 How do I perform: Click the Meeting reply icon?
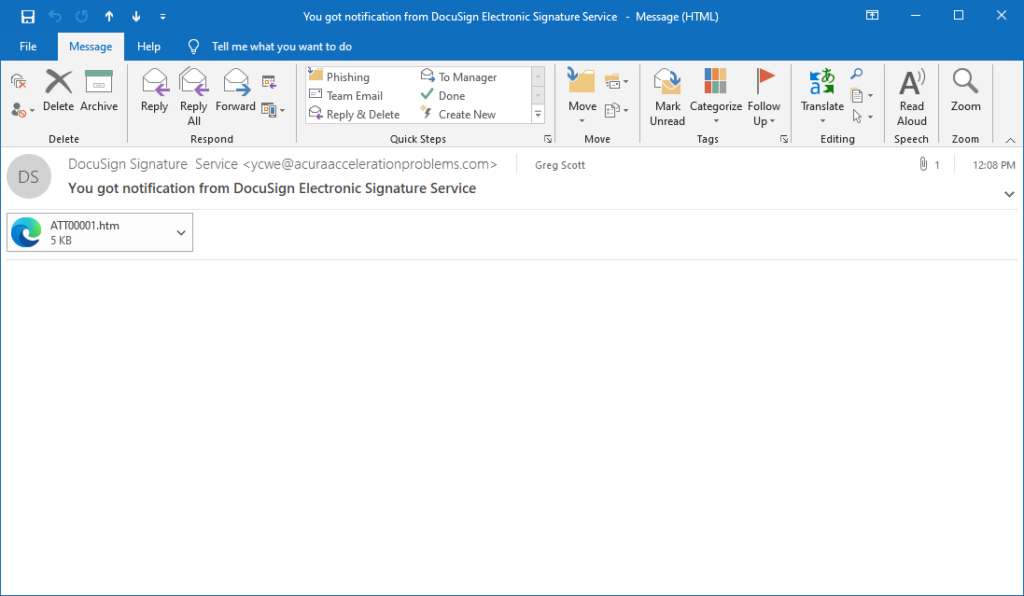[x=269, y=82]
